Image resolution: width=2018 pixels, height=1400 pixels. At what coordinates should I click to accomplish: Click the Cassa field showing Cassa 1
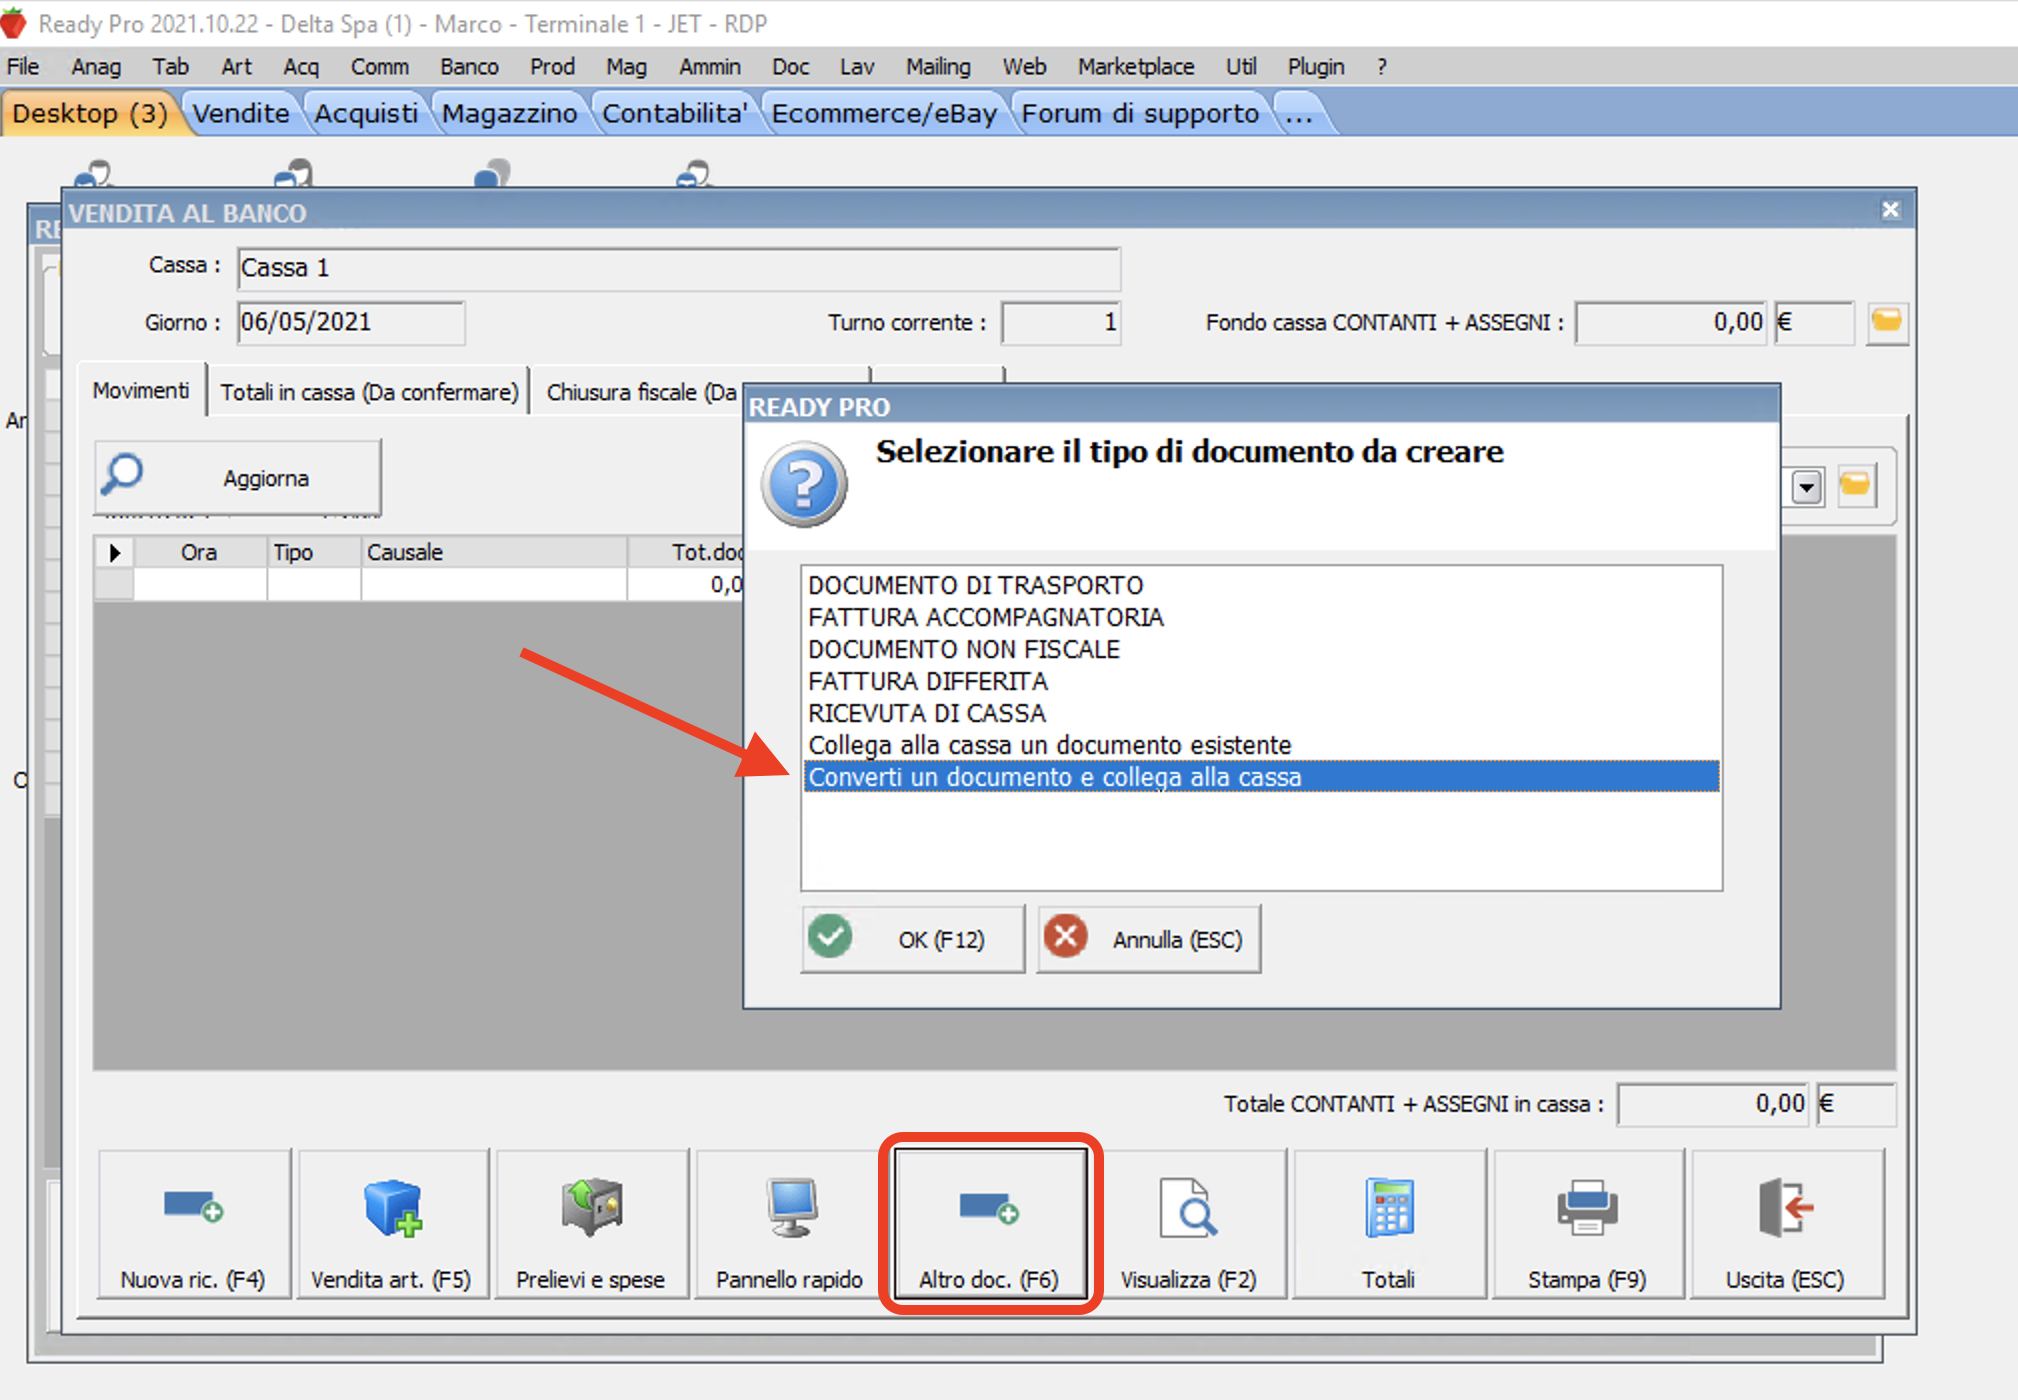(x=679, y=268)
